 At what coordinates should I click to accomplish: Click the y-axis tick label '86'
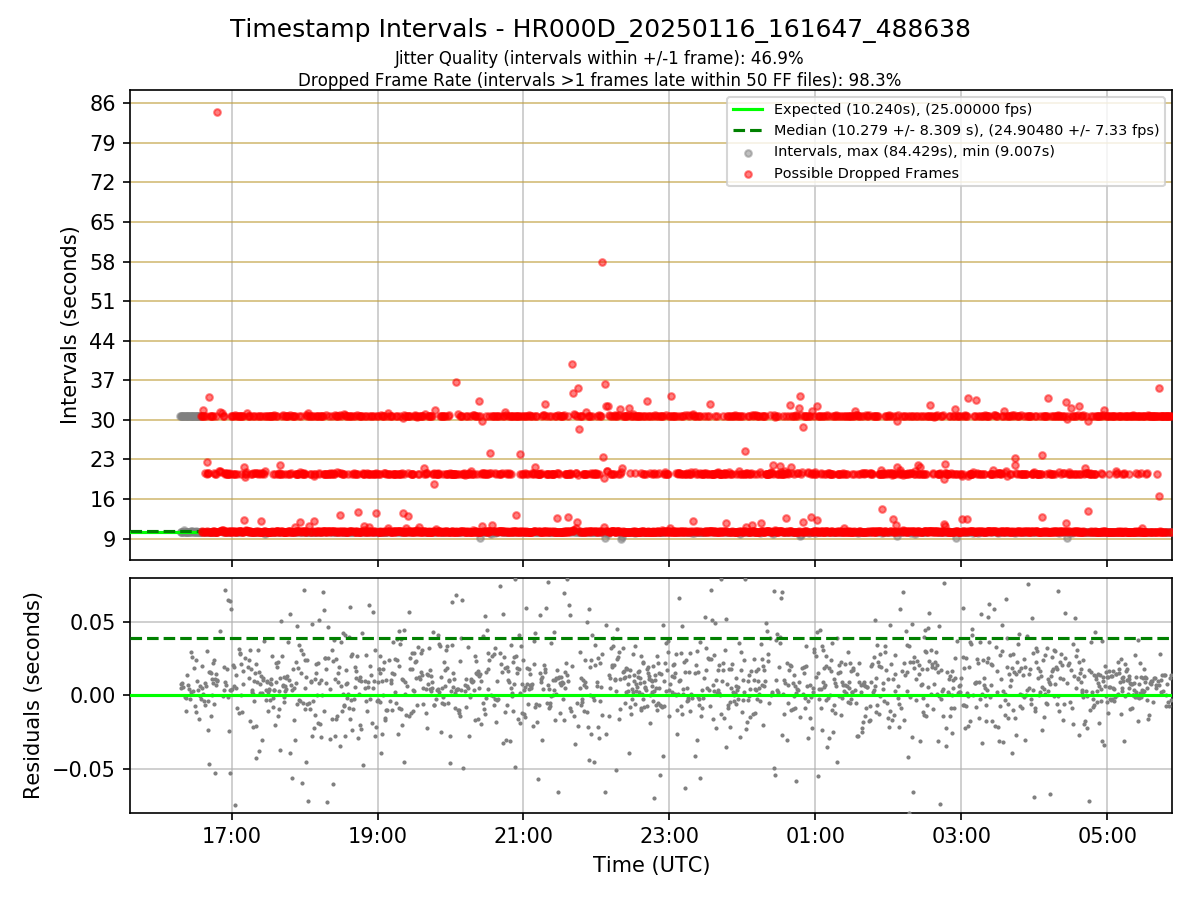click(103, 103)
